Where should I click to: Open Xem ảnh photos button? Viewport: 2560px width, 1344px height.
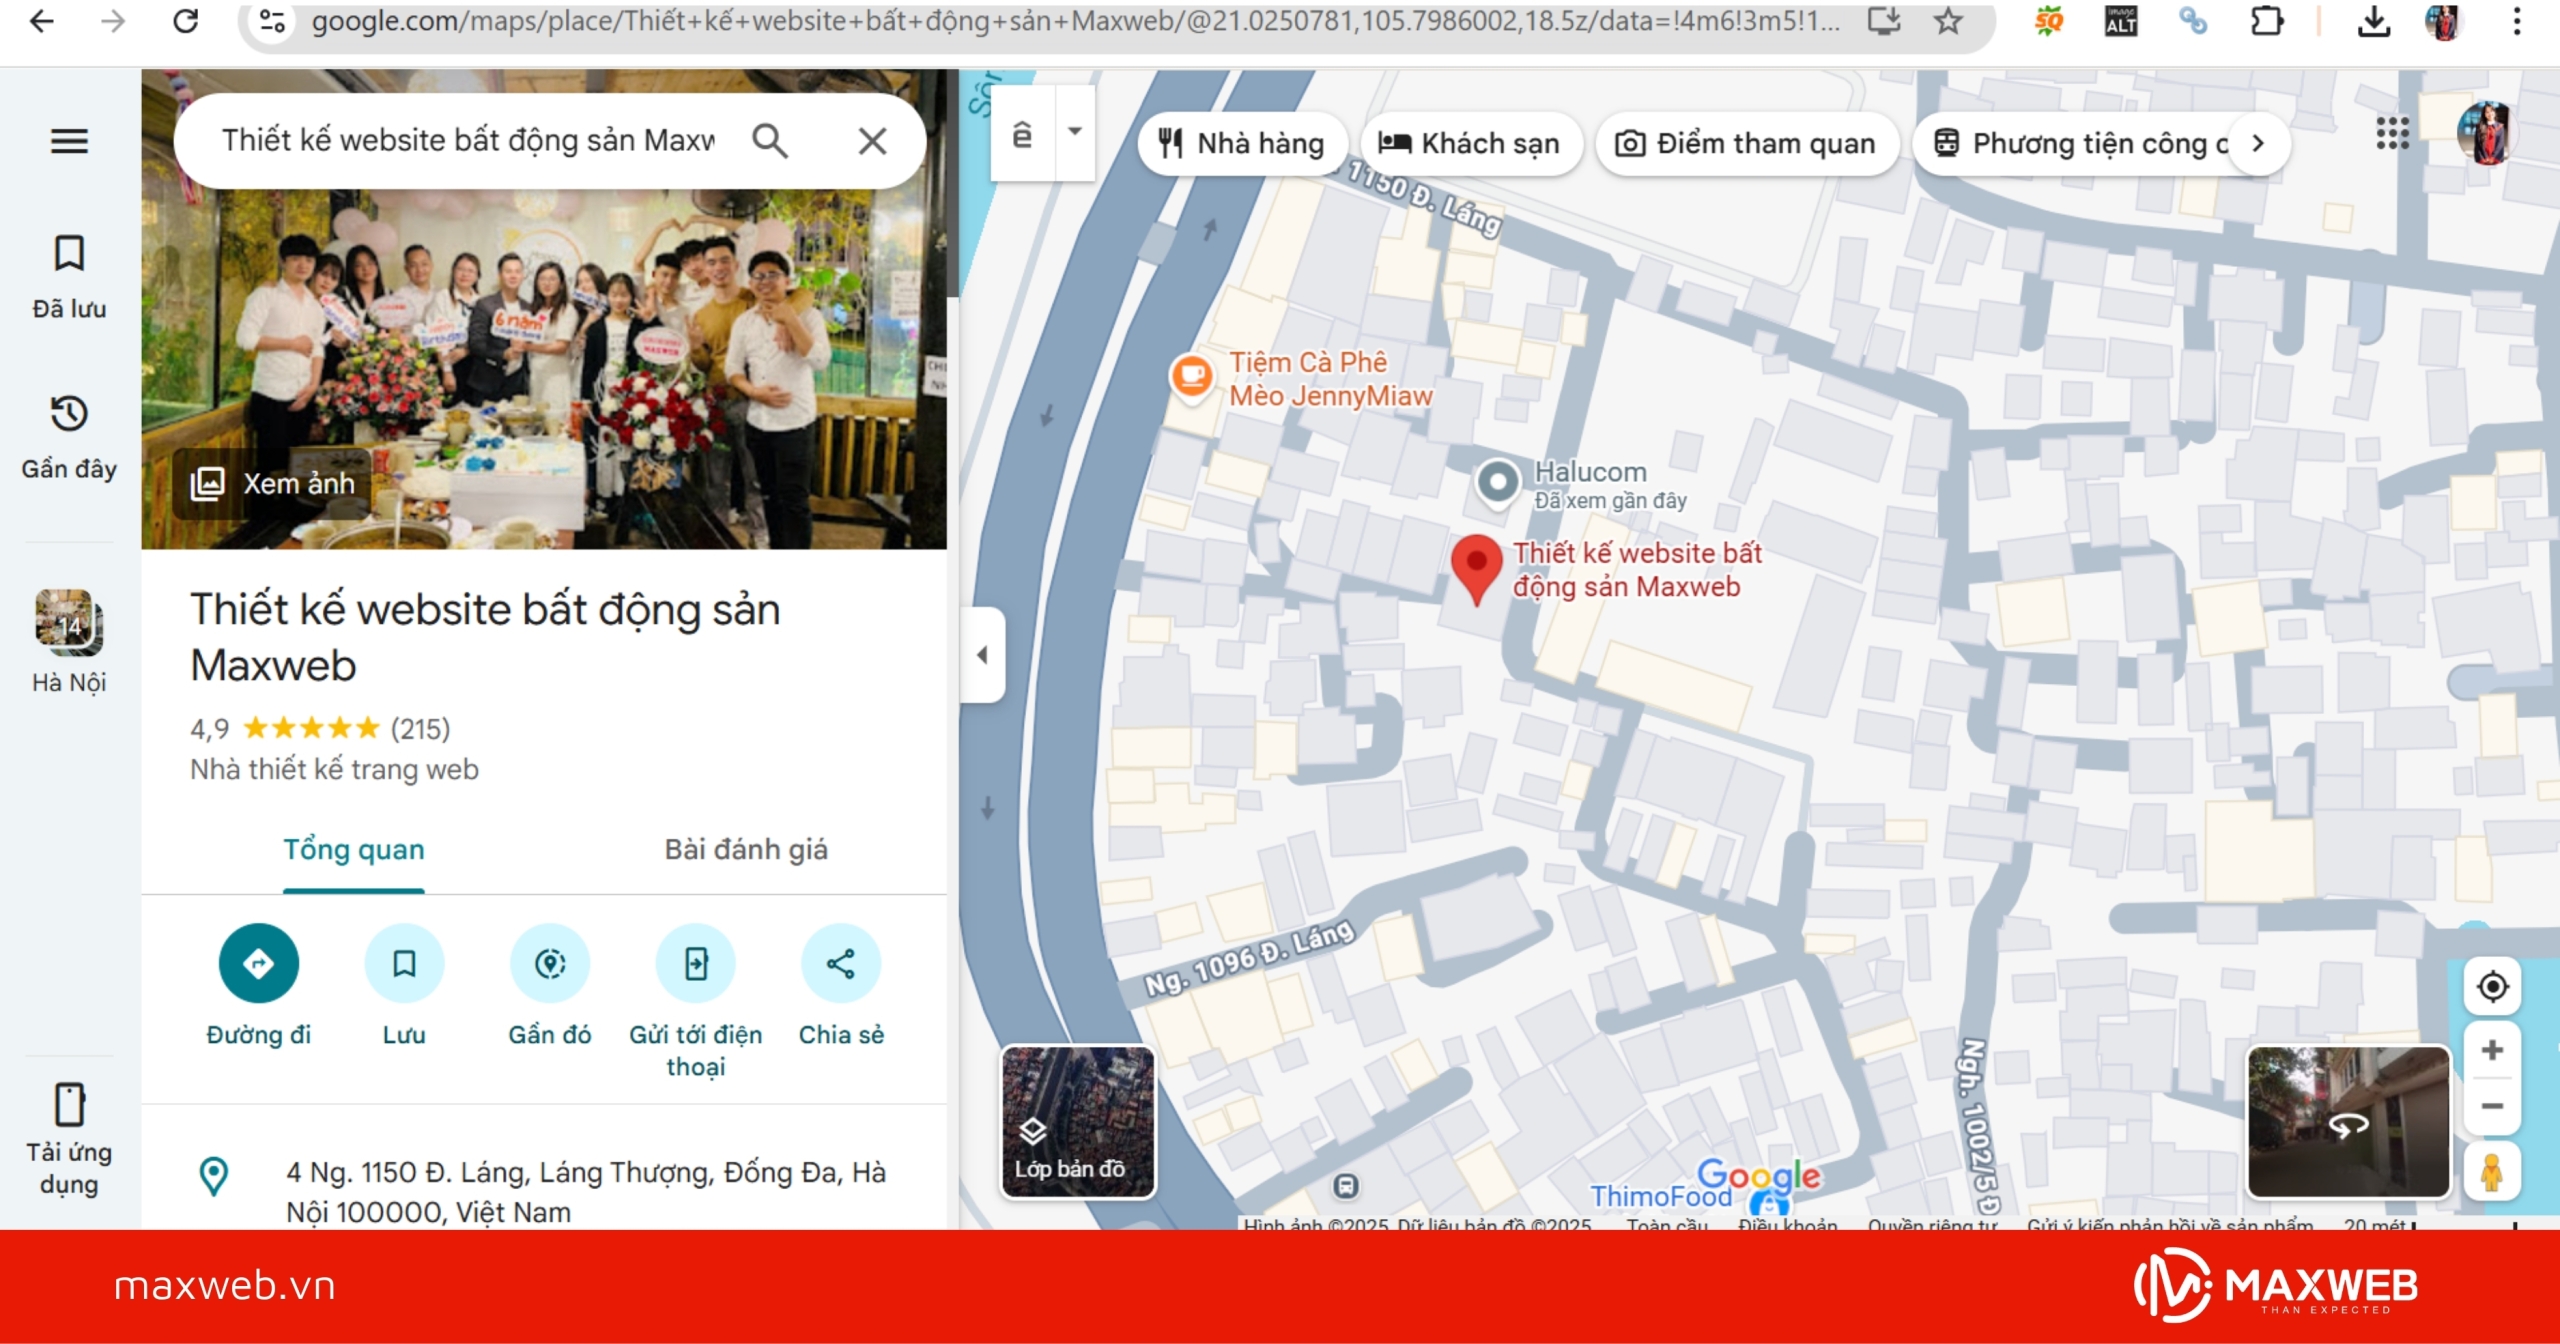tap(273, 484)
